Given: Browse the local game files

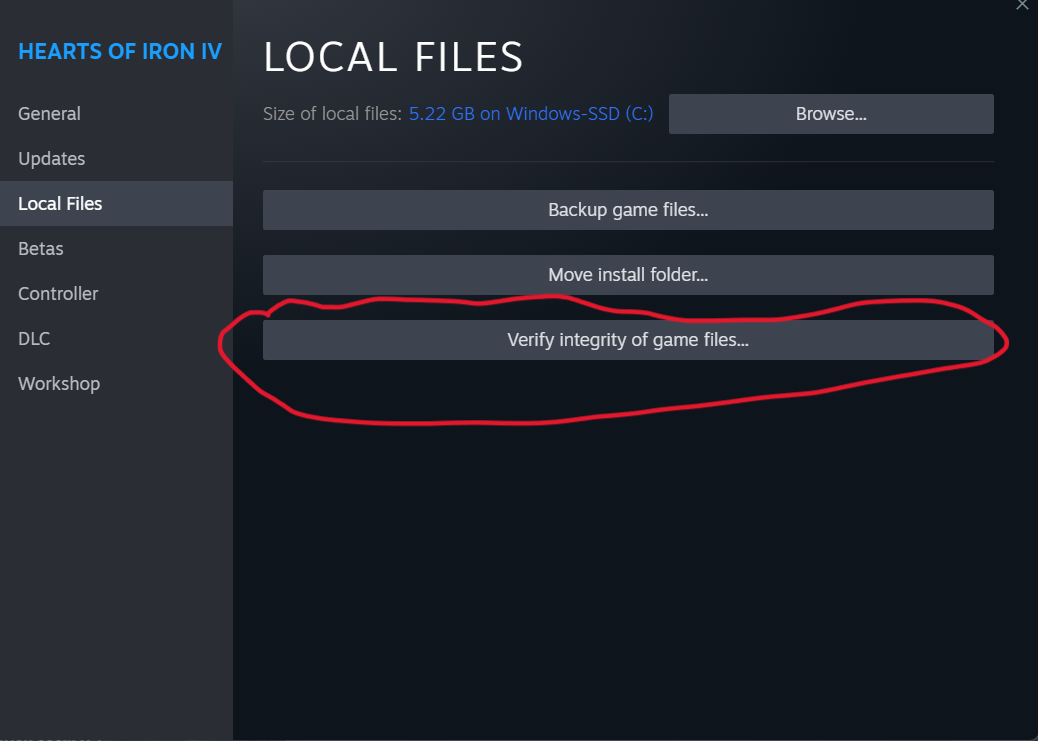Looking at the screenshot, I should coord(830,113).
